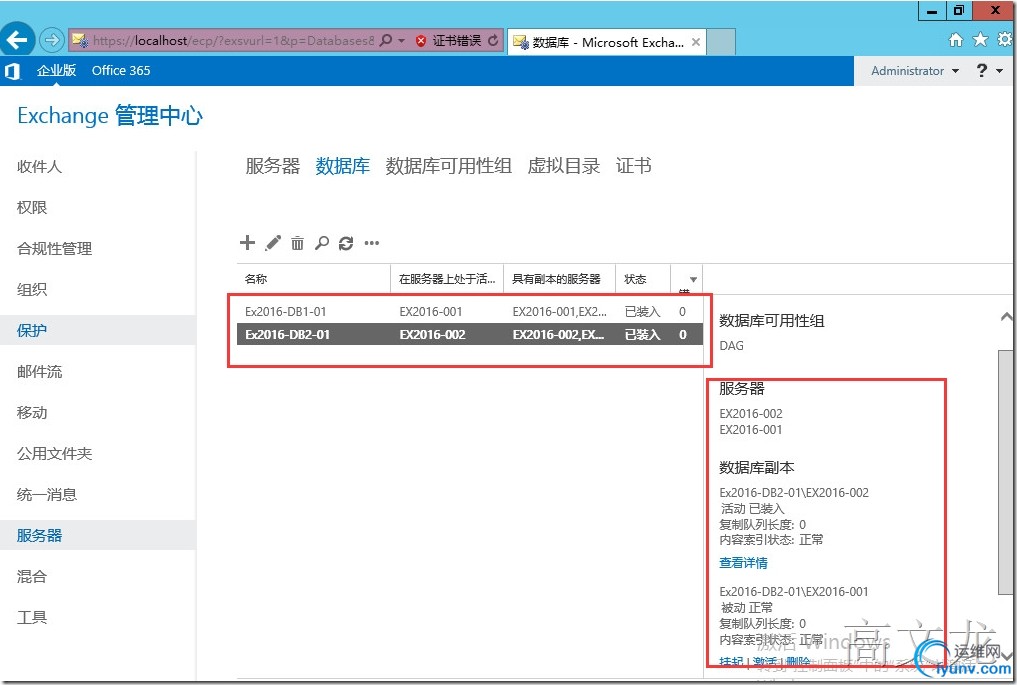Click the Office logo icon
This screenshot has width=1017, height=685.
[12, 71]
